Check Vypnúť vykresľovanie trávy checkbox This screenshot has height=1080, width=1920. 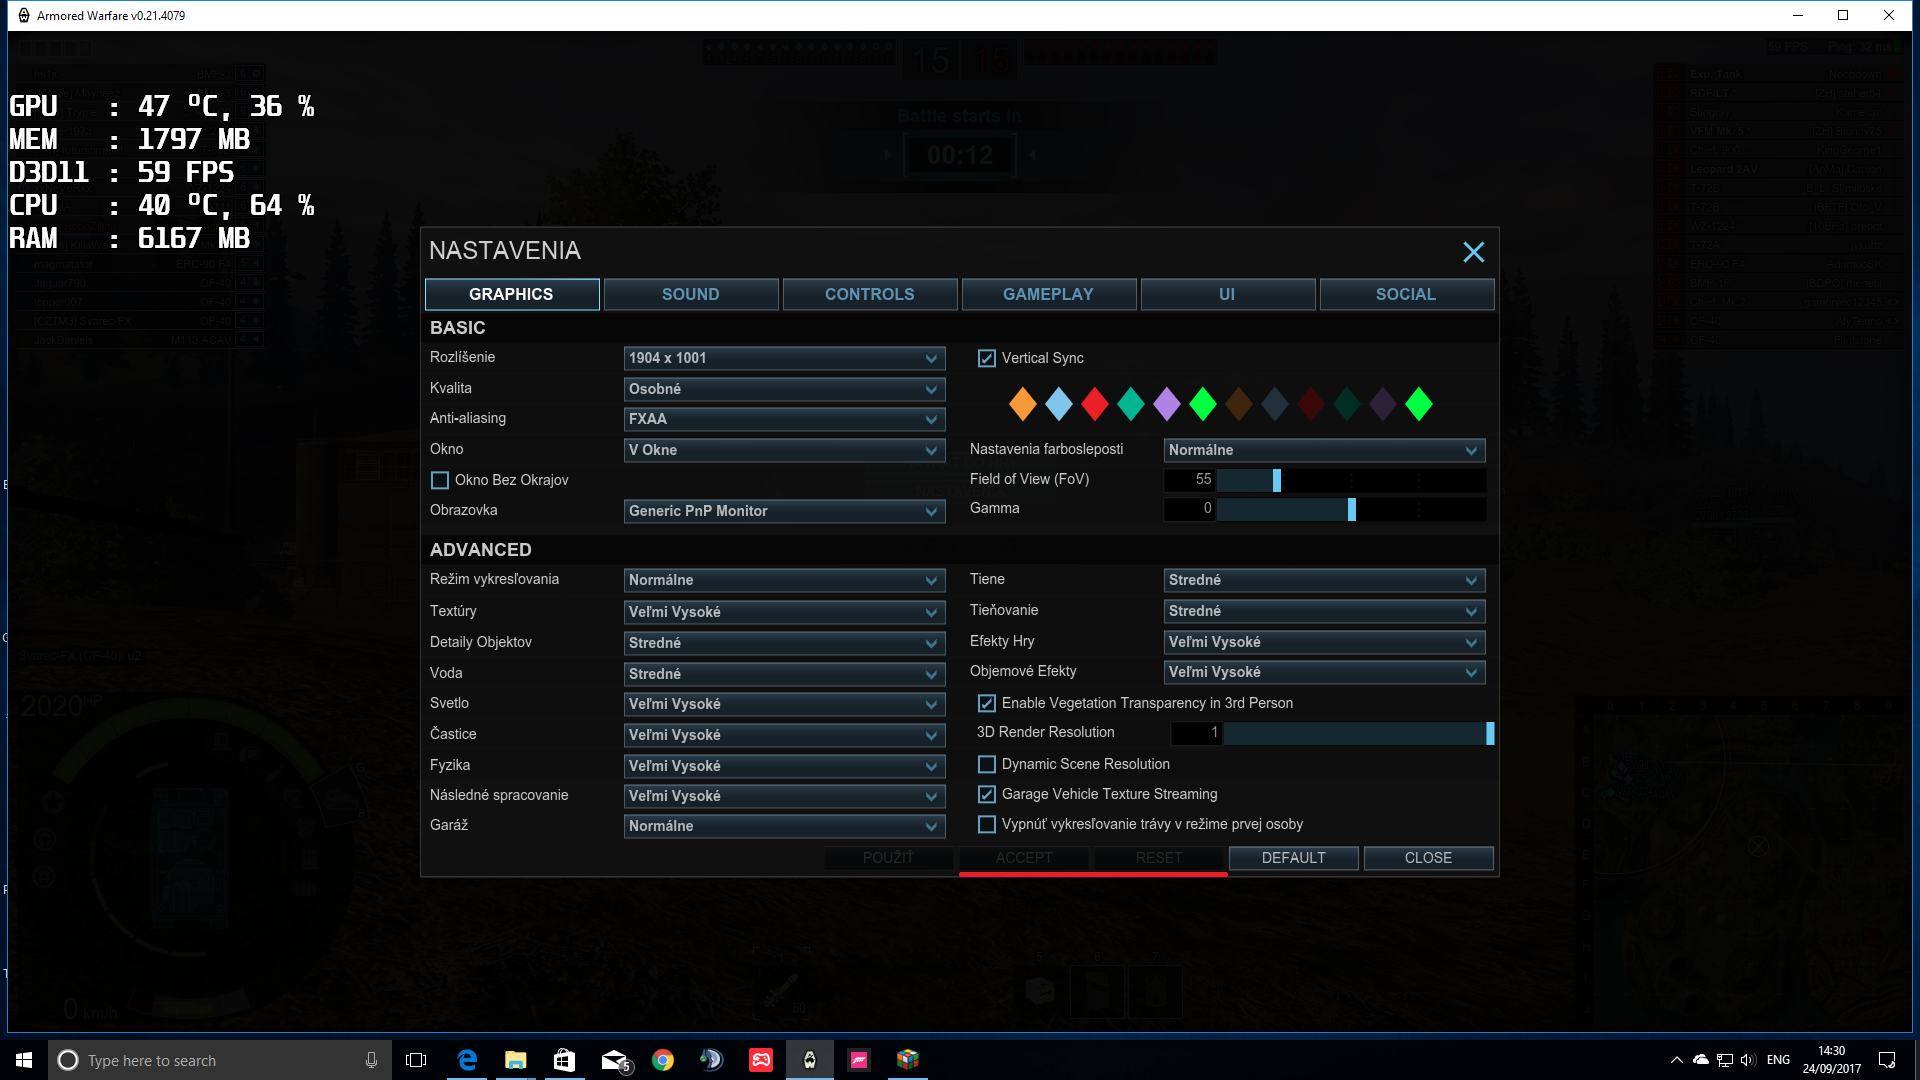click(986, 824)
